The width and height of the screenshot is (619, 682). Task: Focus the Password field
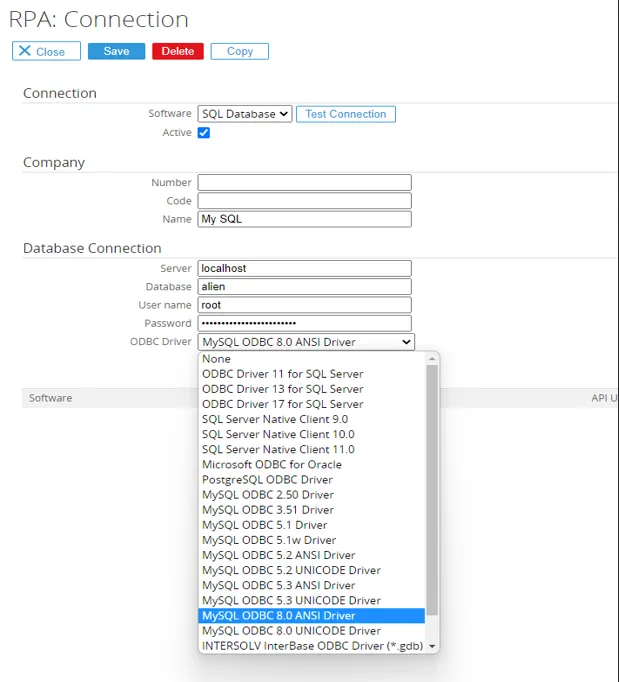[x=304, y=323]
